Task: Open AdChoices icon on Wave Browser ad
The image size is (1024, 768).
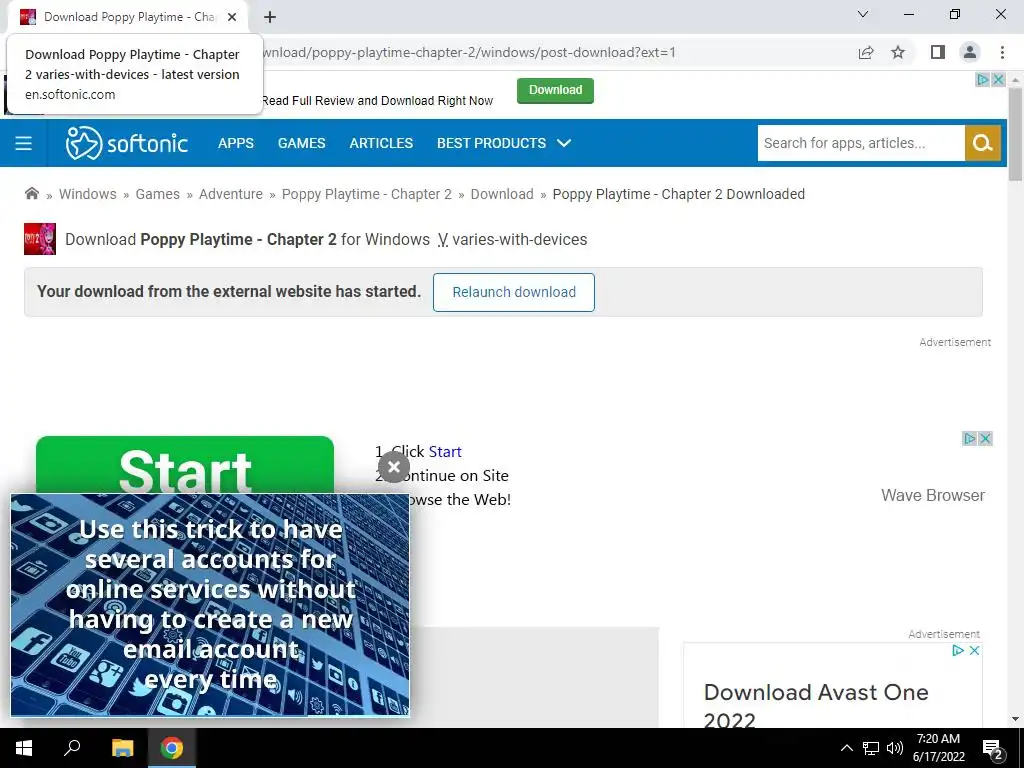Action: [970, 438]
